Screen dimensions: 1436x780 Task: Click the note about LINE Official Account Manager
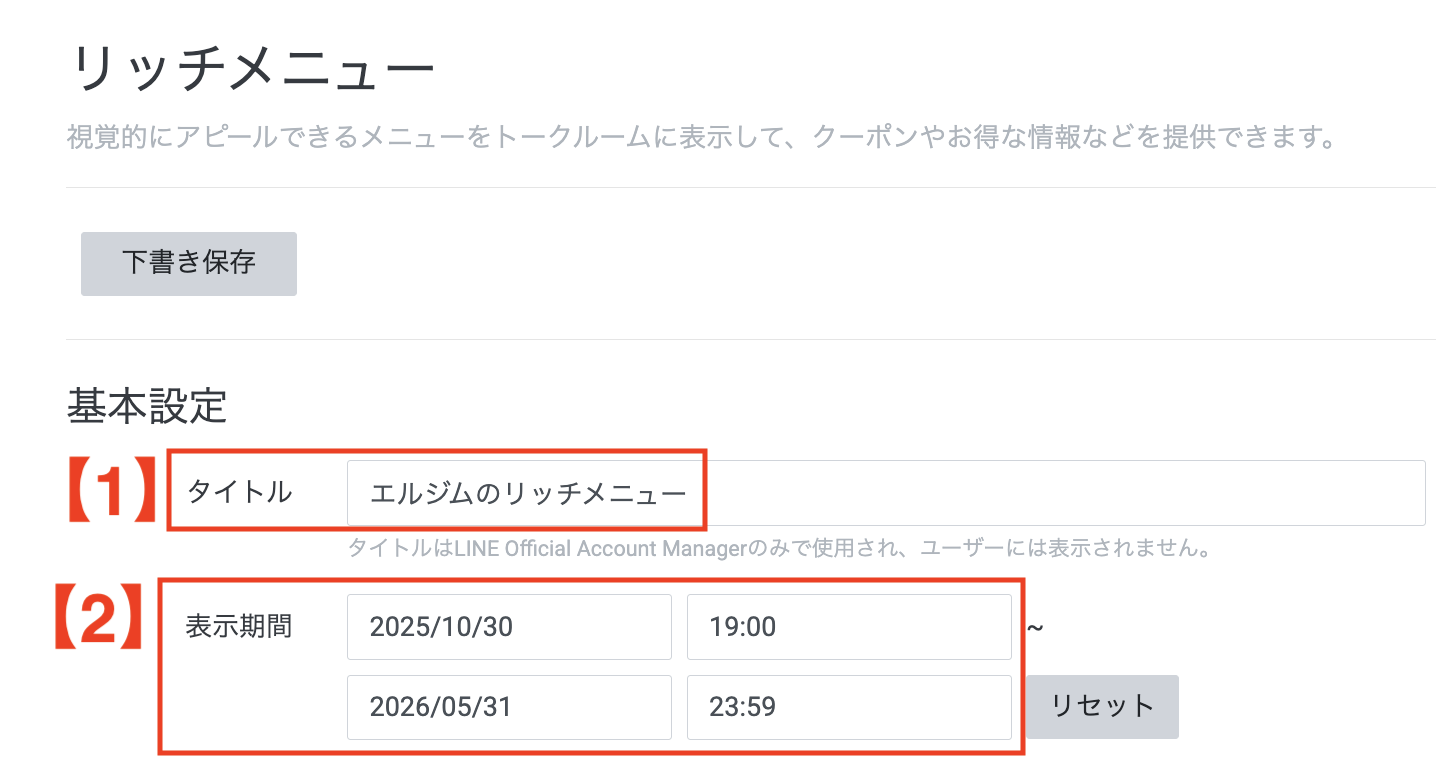(780, 547)
